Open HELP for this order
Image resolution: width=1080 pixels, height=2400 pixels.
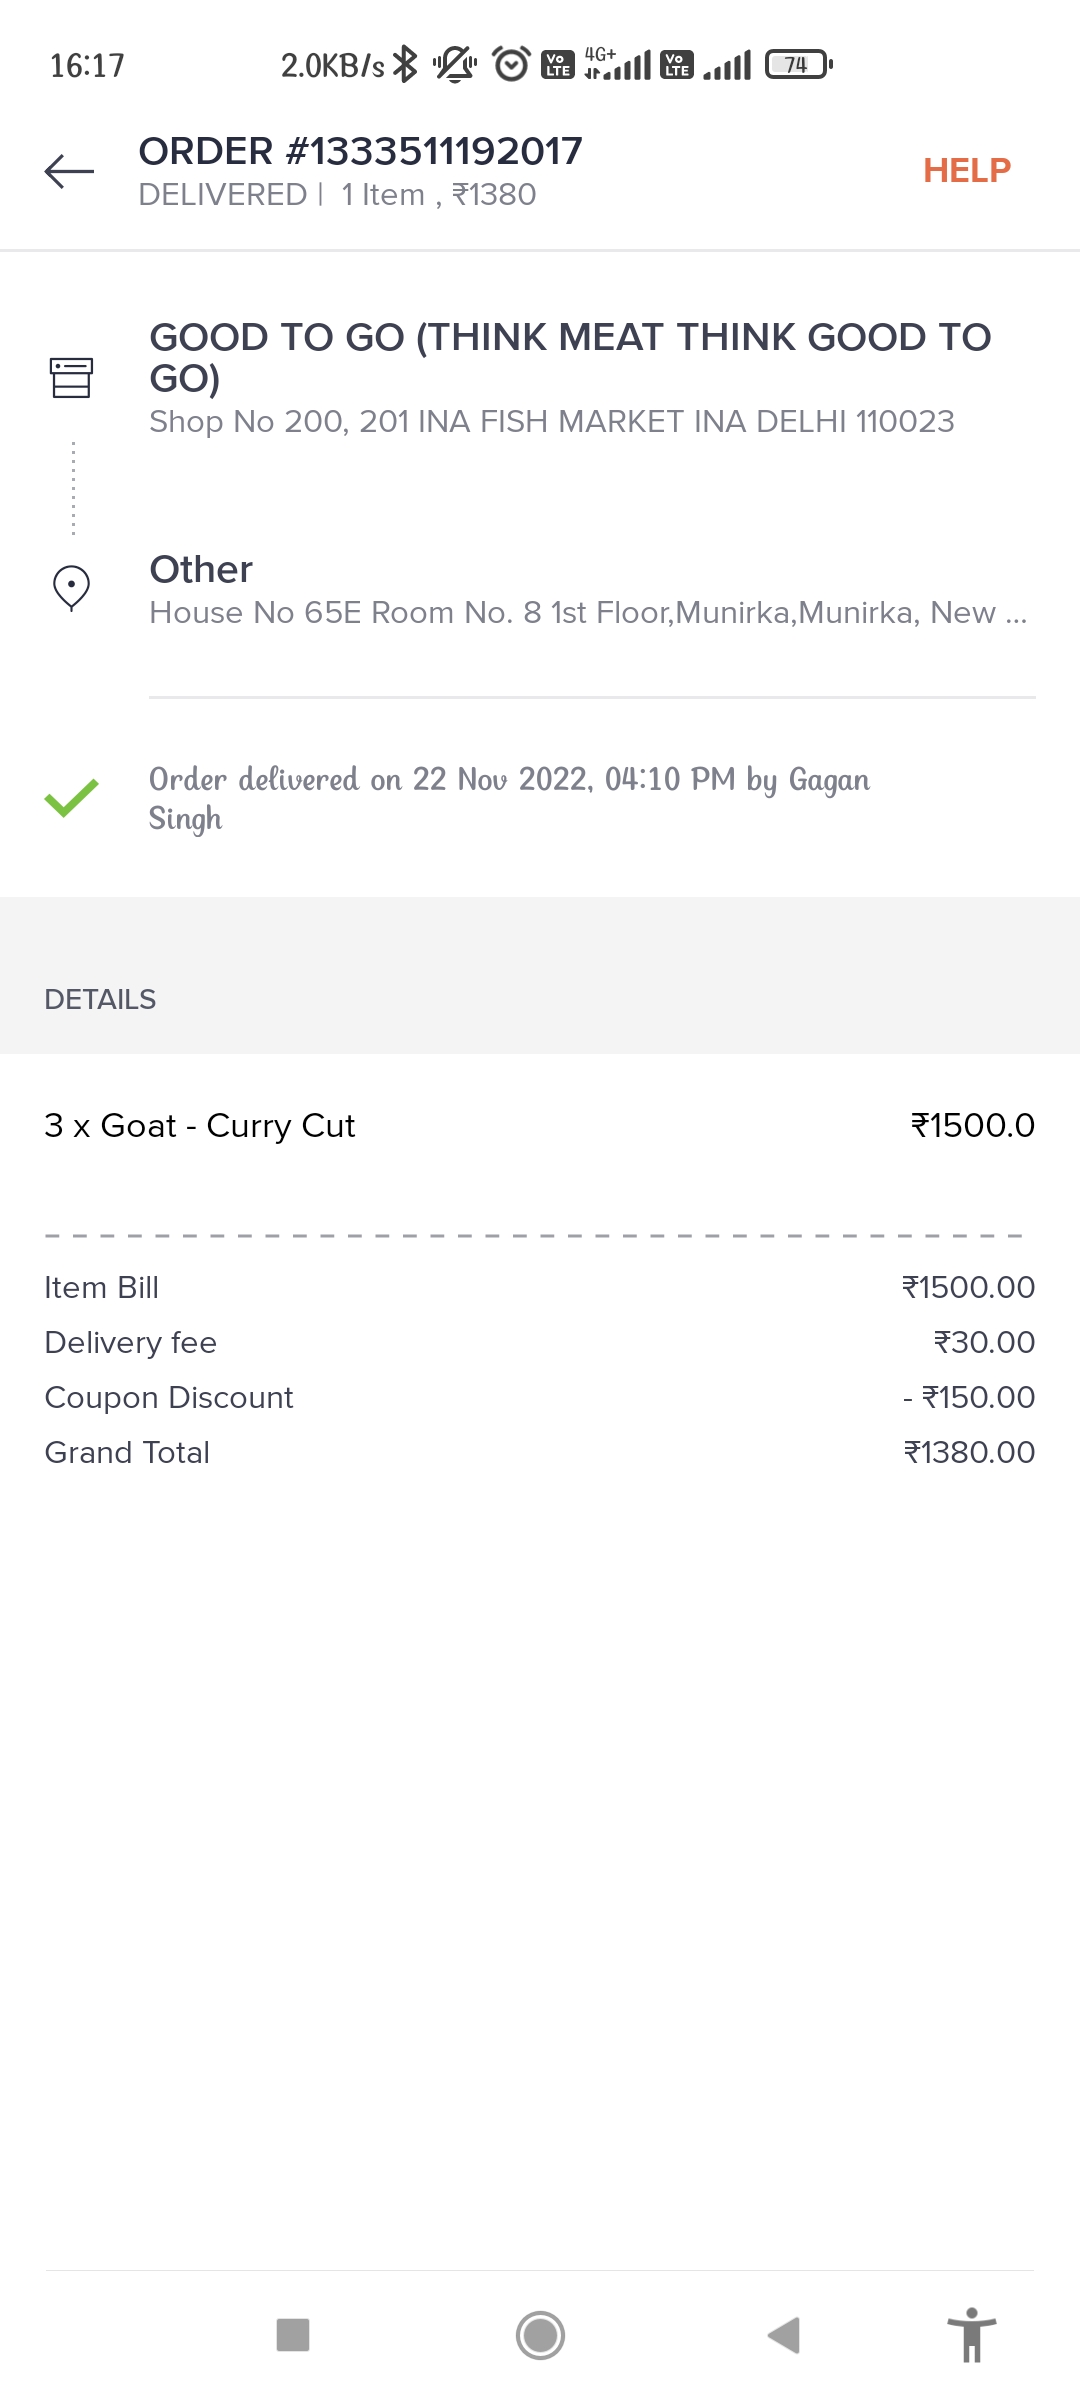966,171
